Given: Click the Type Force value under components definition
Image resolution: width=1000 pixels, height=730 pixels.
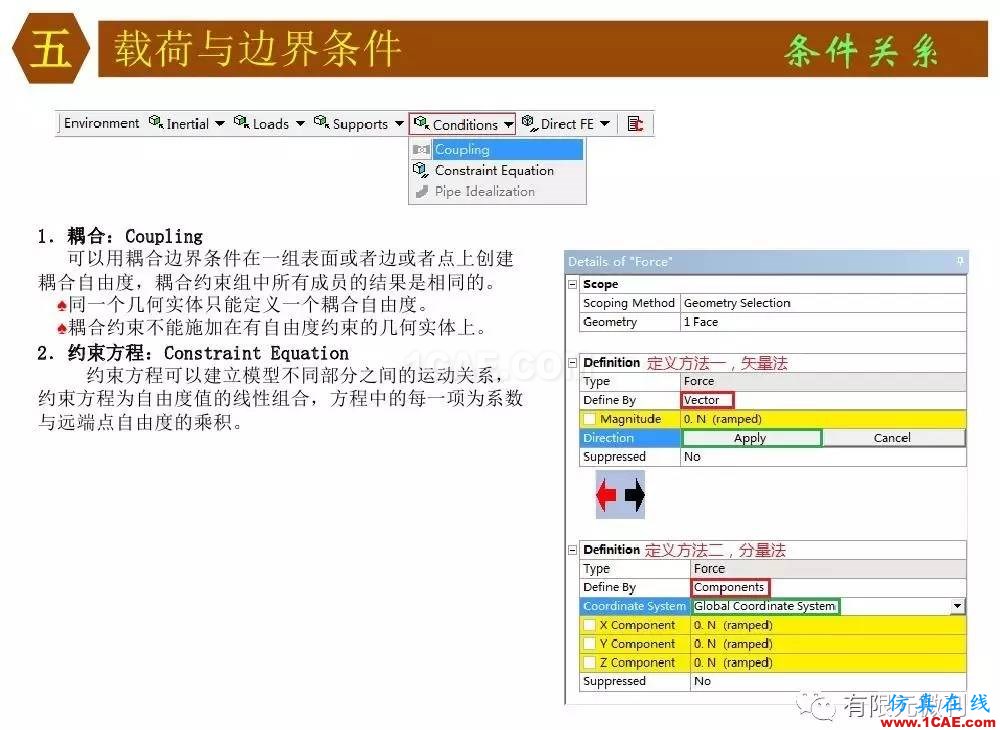Looking at the screenshot, I should (828, 569).
